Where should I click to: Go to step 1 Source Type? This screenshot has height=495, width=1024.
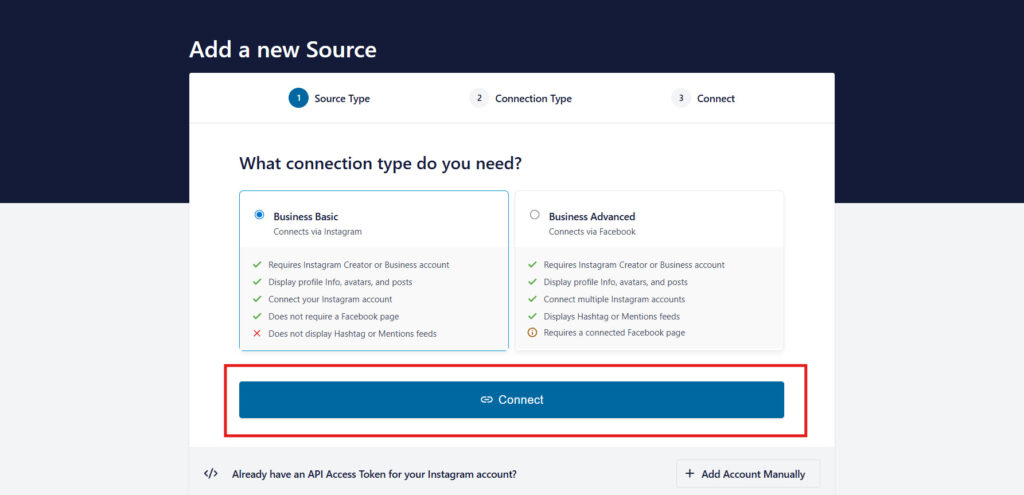pos(330,99)
